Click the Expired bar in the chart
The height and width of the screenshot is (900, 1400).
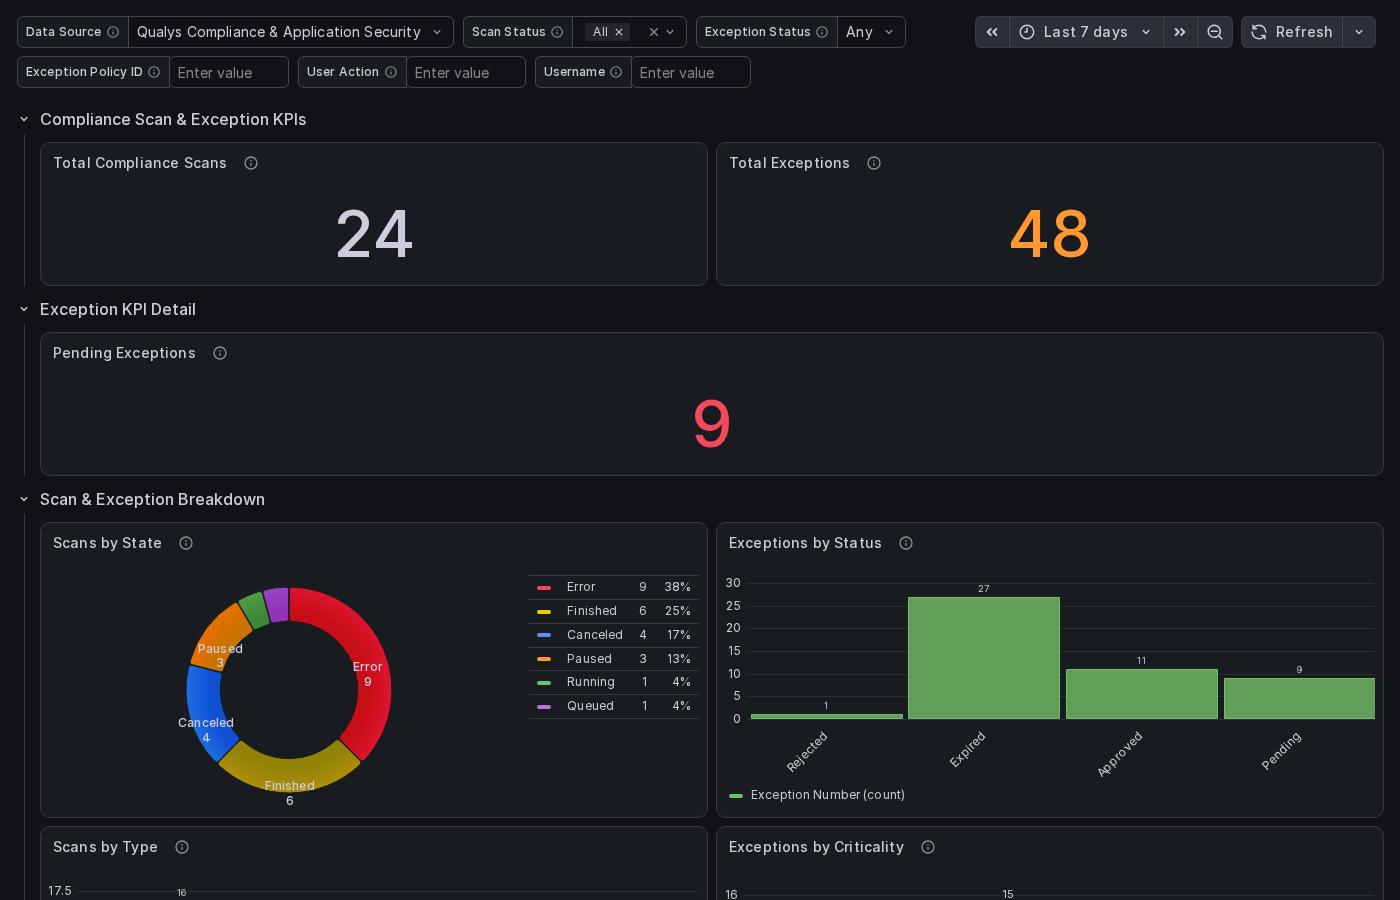tap(984, 658)
